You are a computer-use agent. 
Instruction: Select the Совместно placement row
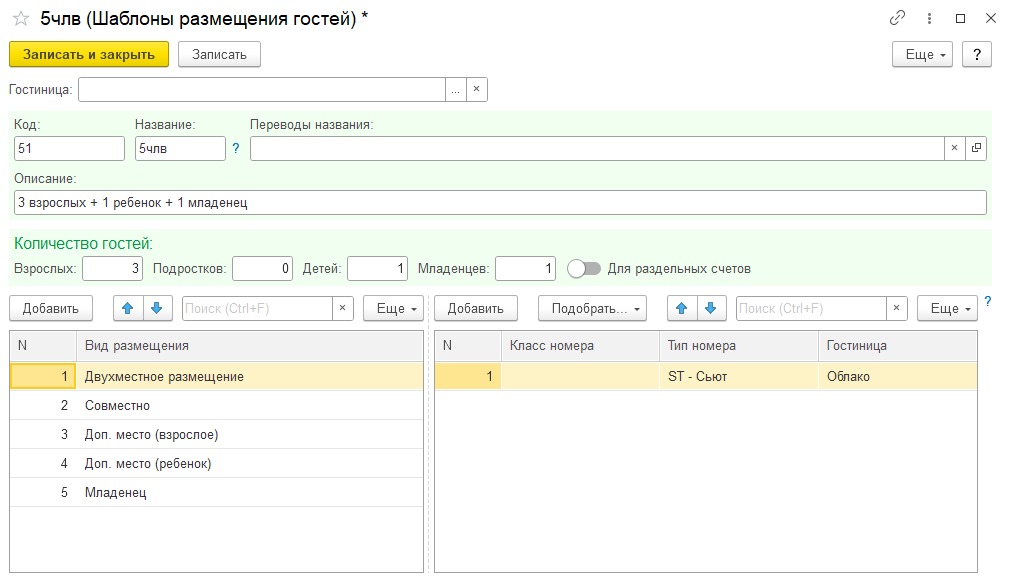[118, 406]
